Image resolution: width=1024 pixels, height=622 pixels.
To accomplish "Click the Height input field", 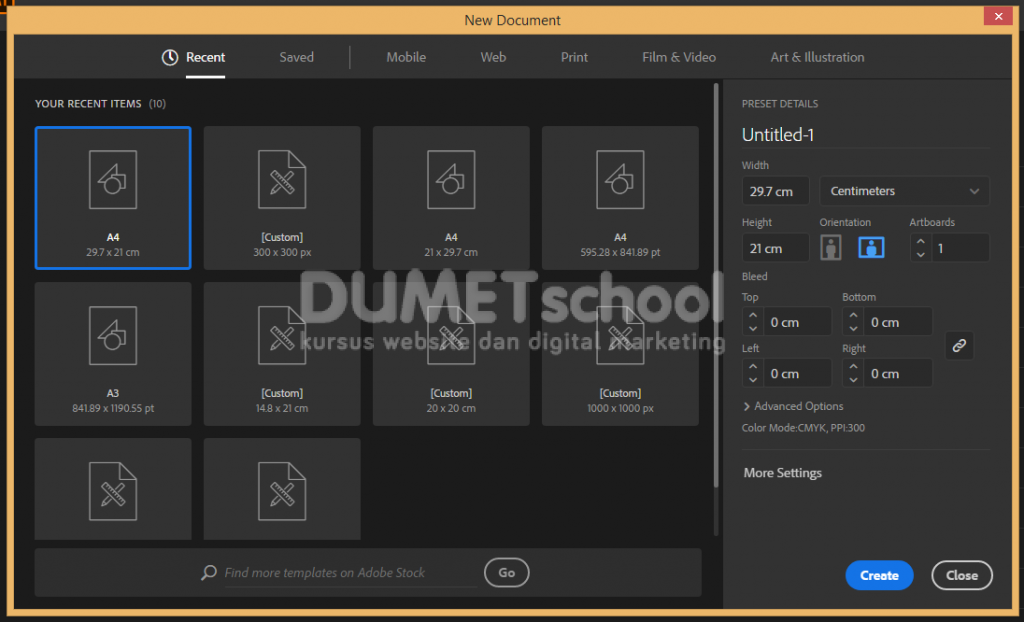I will coord(776,248).
